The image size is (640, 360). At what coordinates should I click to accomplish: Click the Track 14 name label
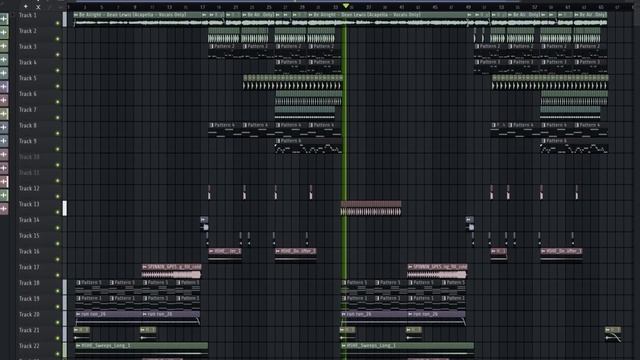click(29, 220)
